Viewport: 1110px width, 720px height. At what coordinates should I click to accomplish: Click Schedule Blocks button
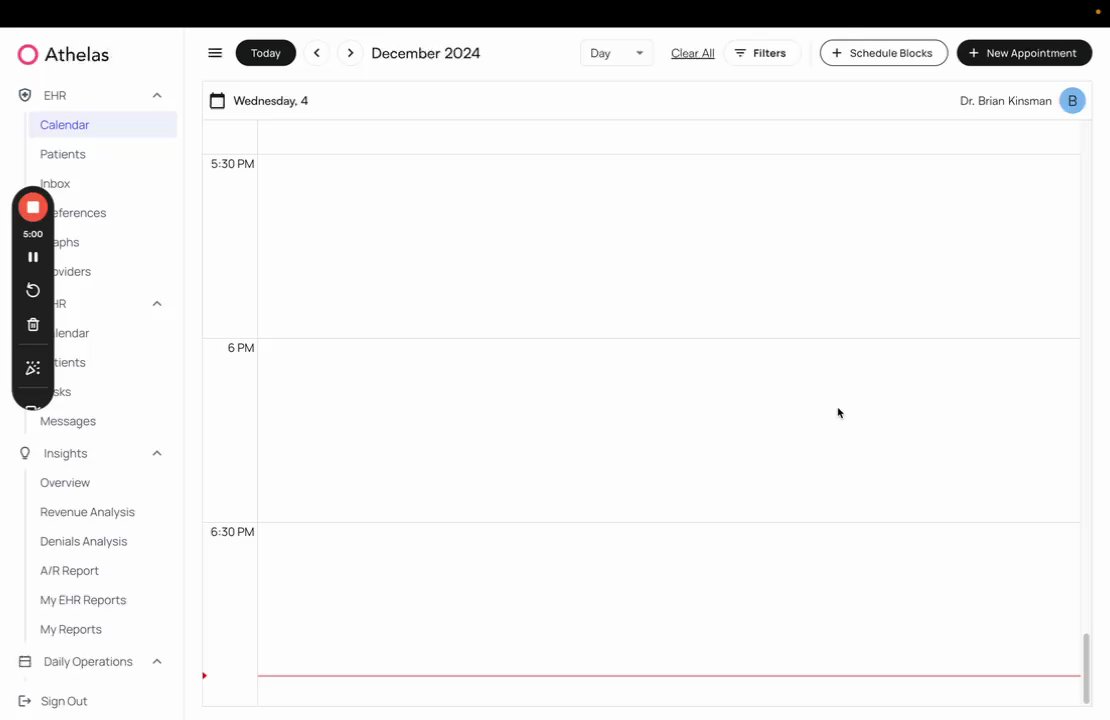point(883,53)
